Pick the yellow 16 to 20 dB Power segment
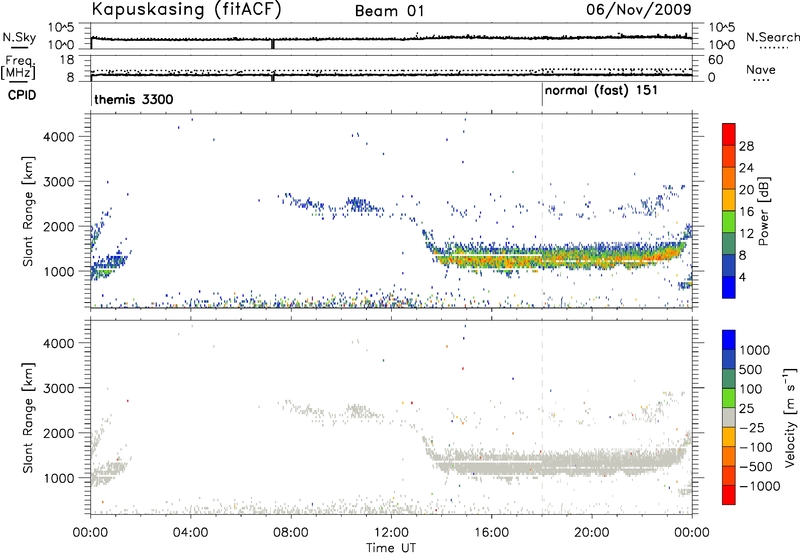 [x=729, y=199]
